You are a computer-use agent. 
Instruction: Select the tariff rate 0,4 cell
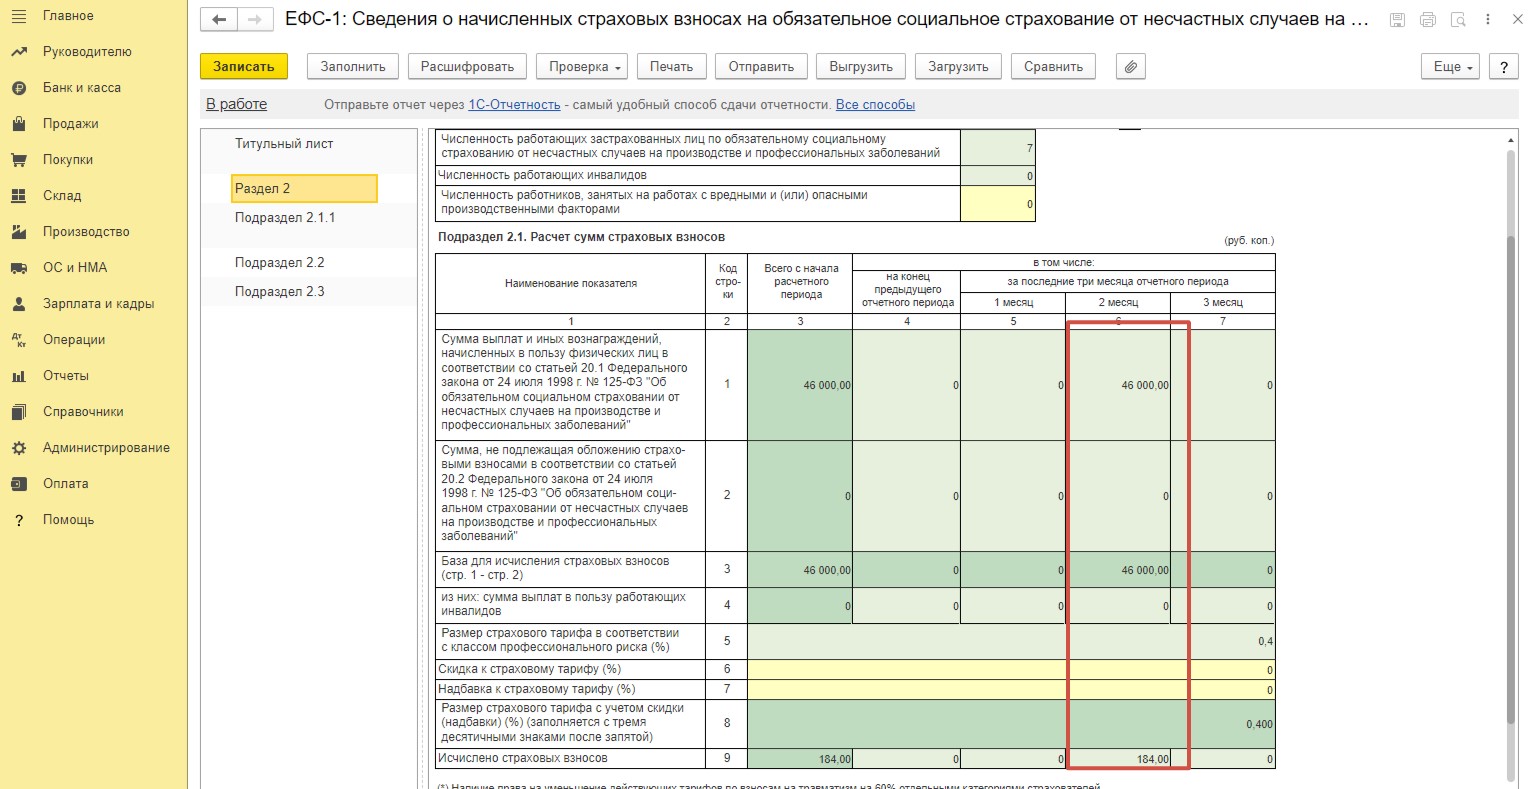coord(1011,641)
